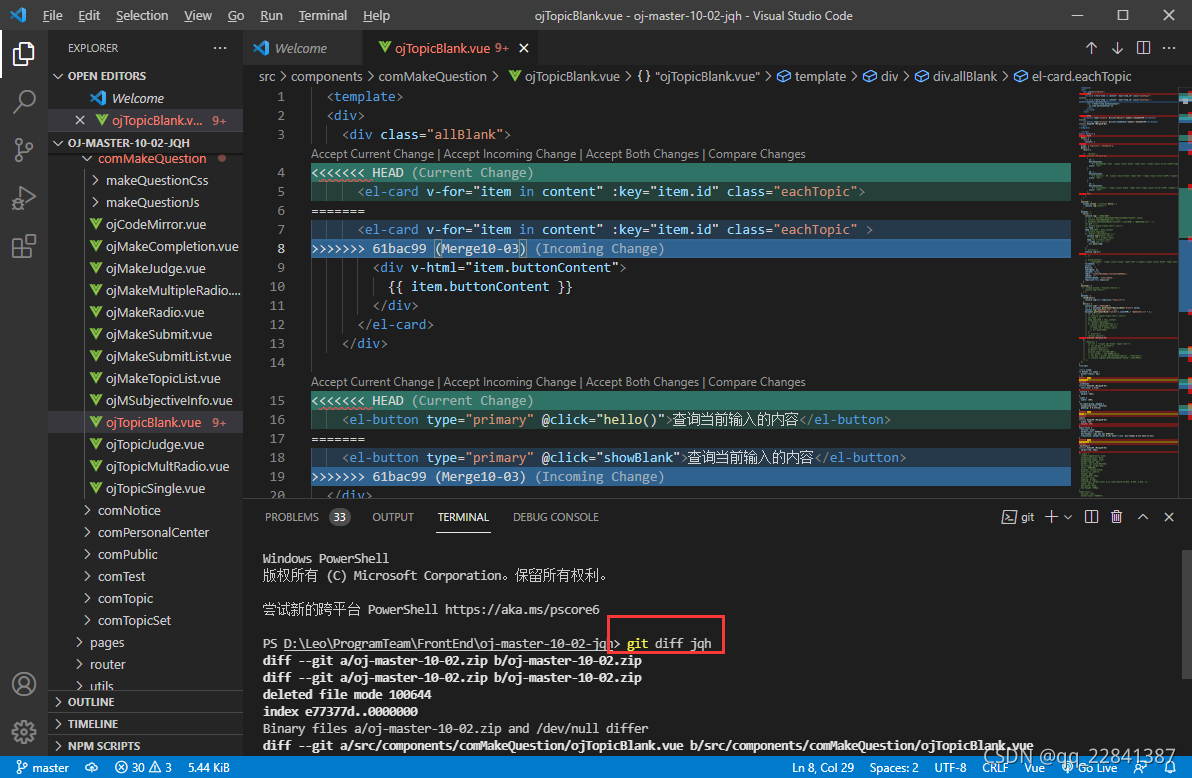This screenshot has width=1192, height=778.
Task: Click the git terminal label icon
Action: 1018,517
